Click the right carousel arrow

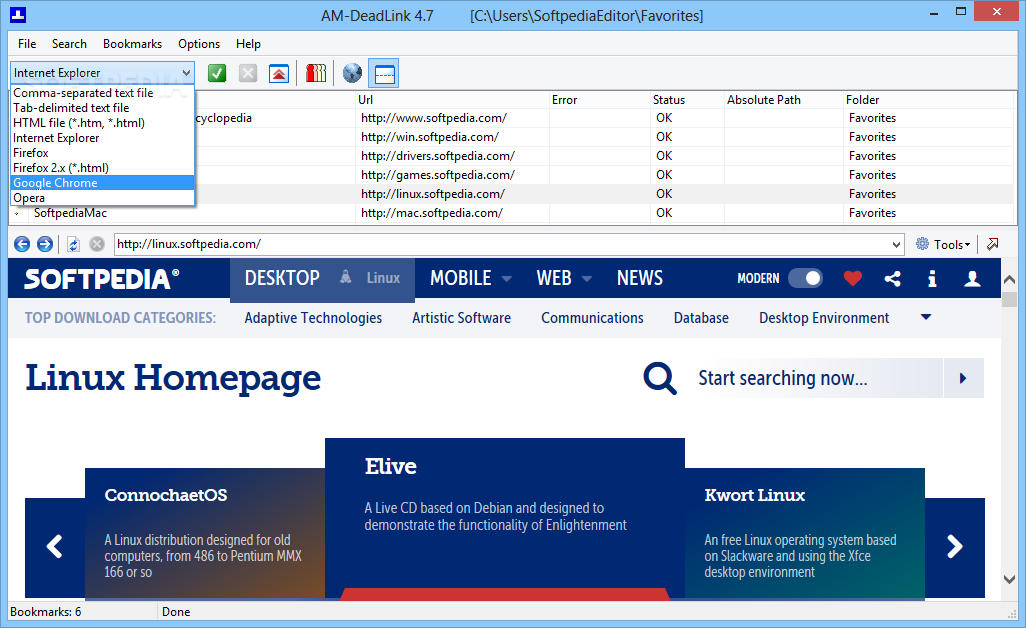pos(955,546)
